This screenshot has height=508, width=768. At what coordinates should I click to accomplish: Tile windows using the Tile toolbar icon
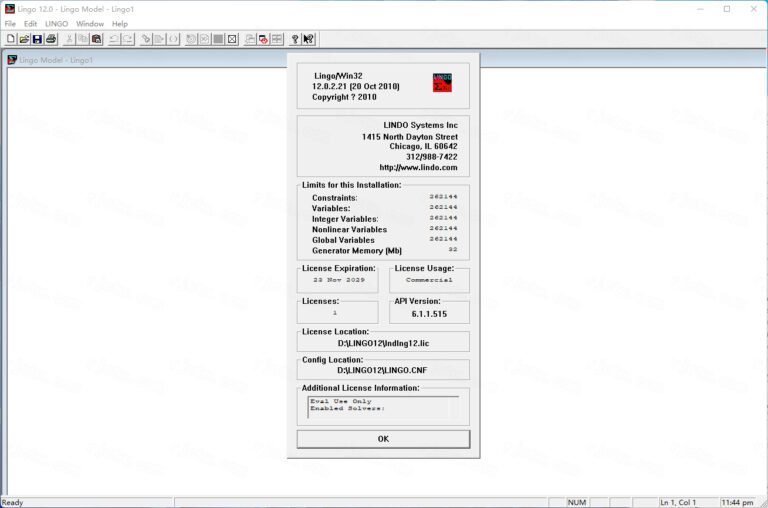click(x=277, y=39)
